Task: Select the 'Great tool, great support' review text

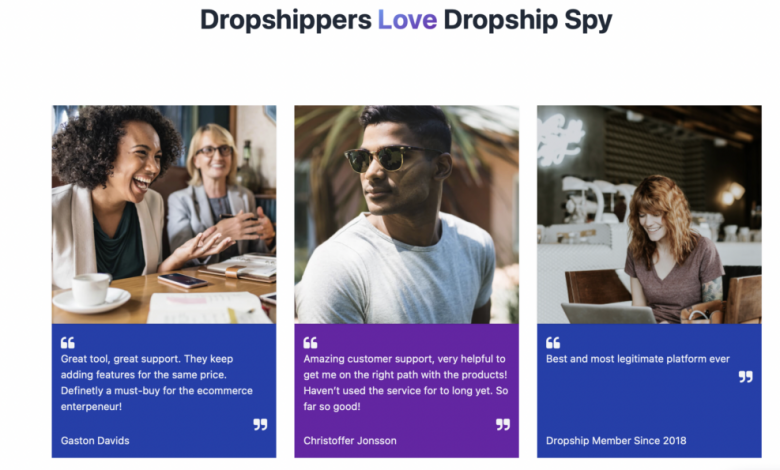Action: 157,382
